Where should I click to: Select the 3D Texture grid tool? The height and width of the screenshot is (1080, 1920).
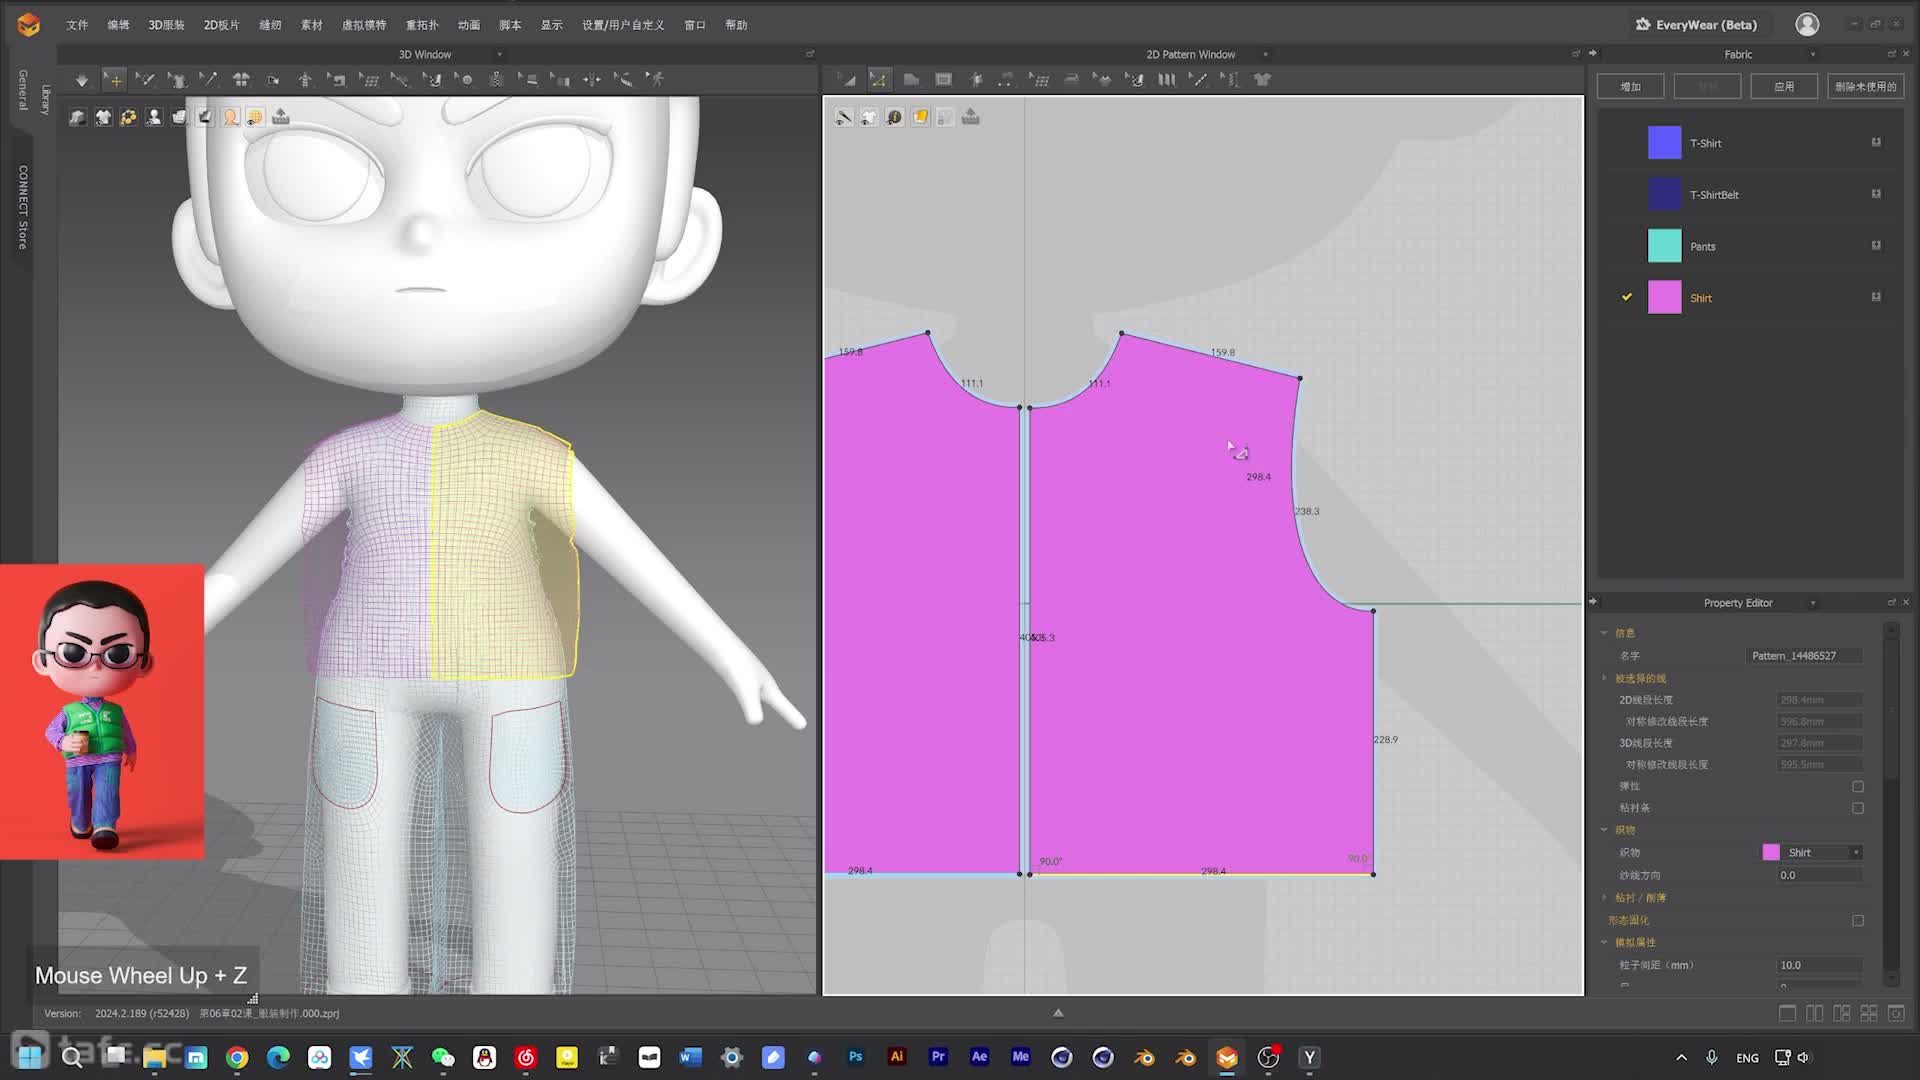pos(369,80)
